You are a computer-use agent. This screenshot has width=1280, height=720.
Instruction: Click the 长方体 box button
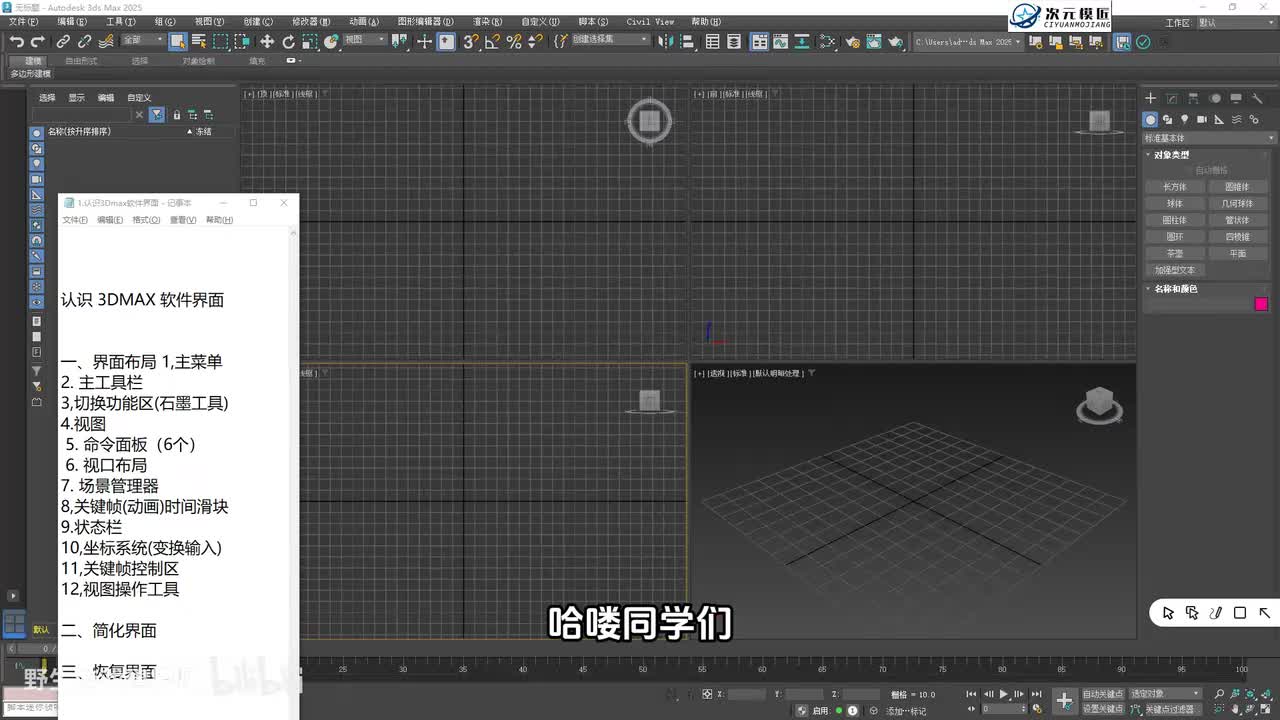[1175, 187]
